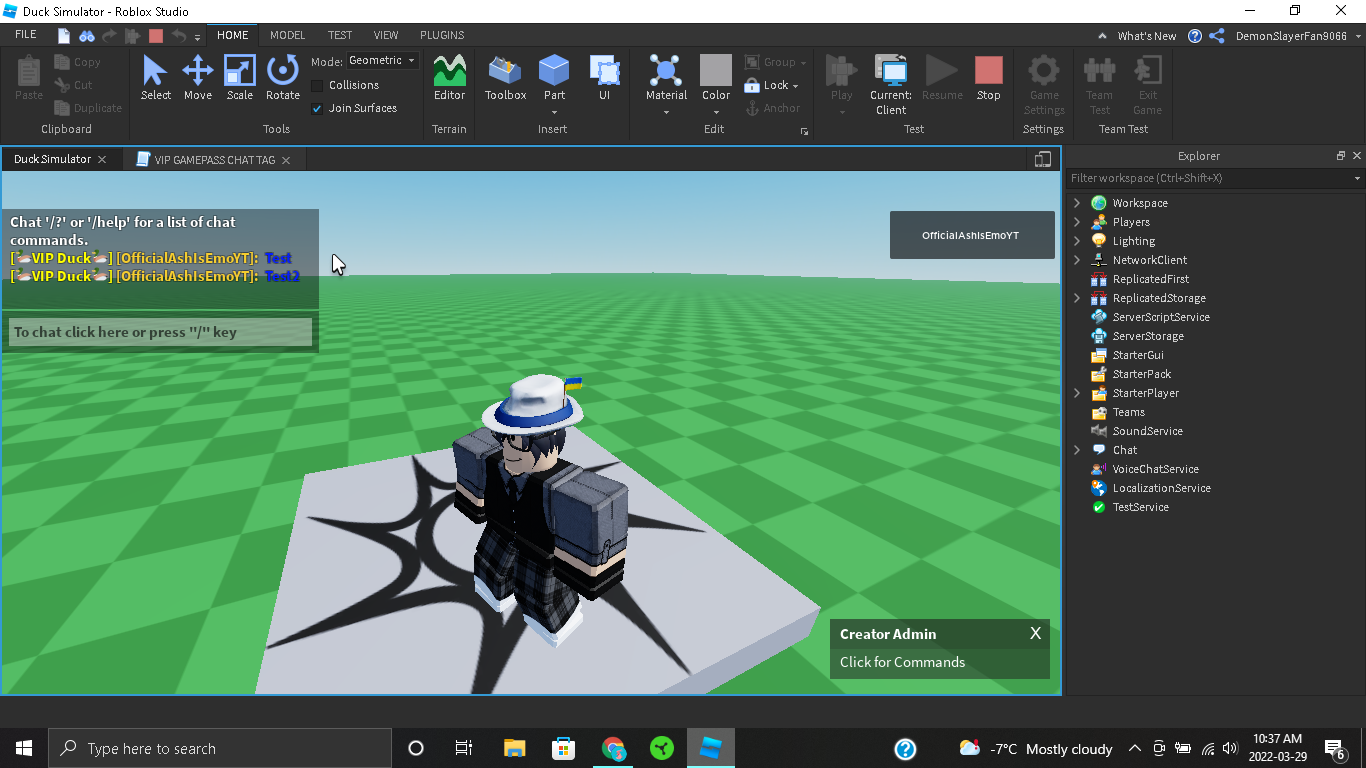Select the Move tool in ribbon

click(x=197, y=78)
